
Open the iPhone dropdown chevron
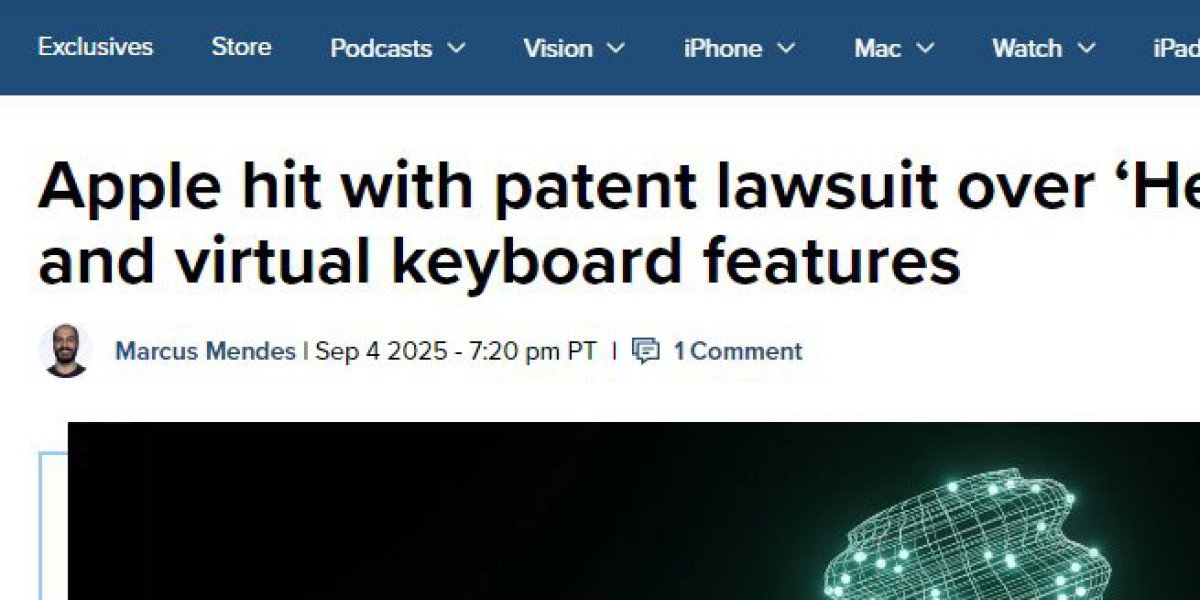pyautogui.click(x=786, y=49)
